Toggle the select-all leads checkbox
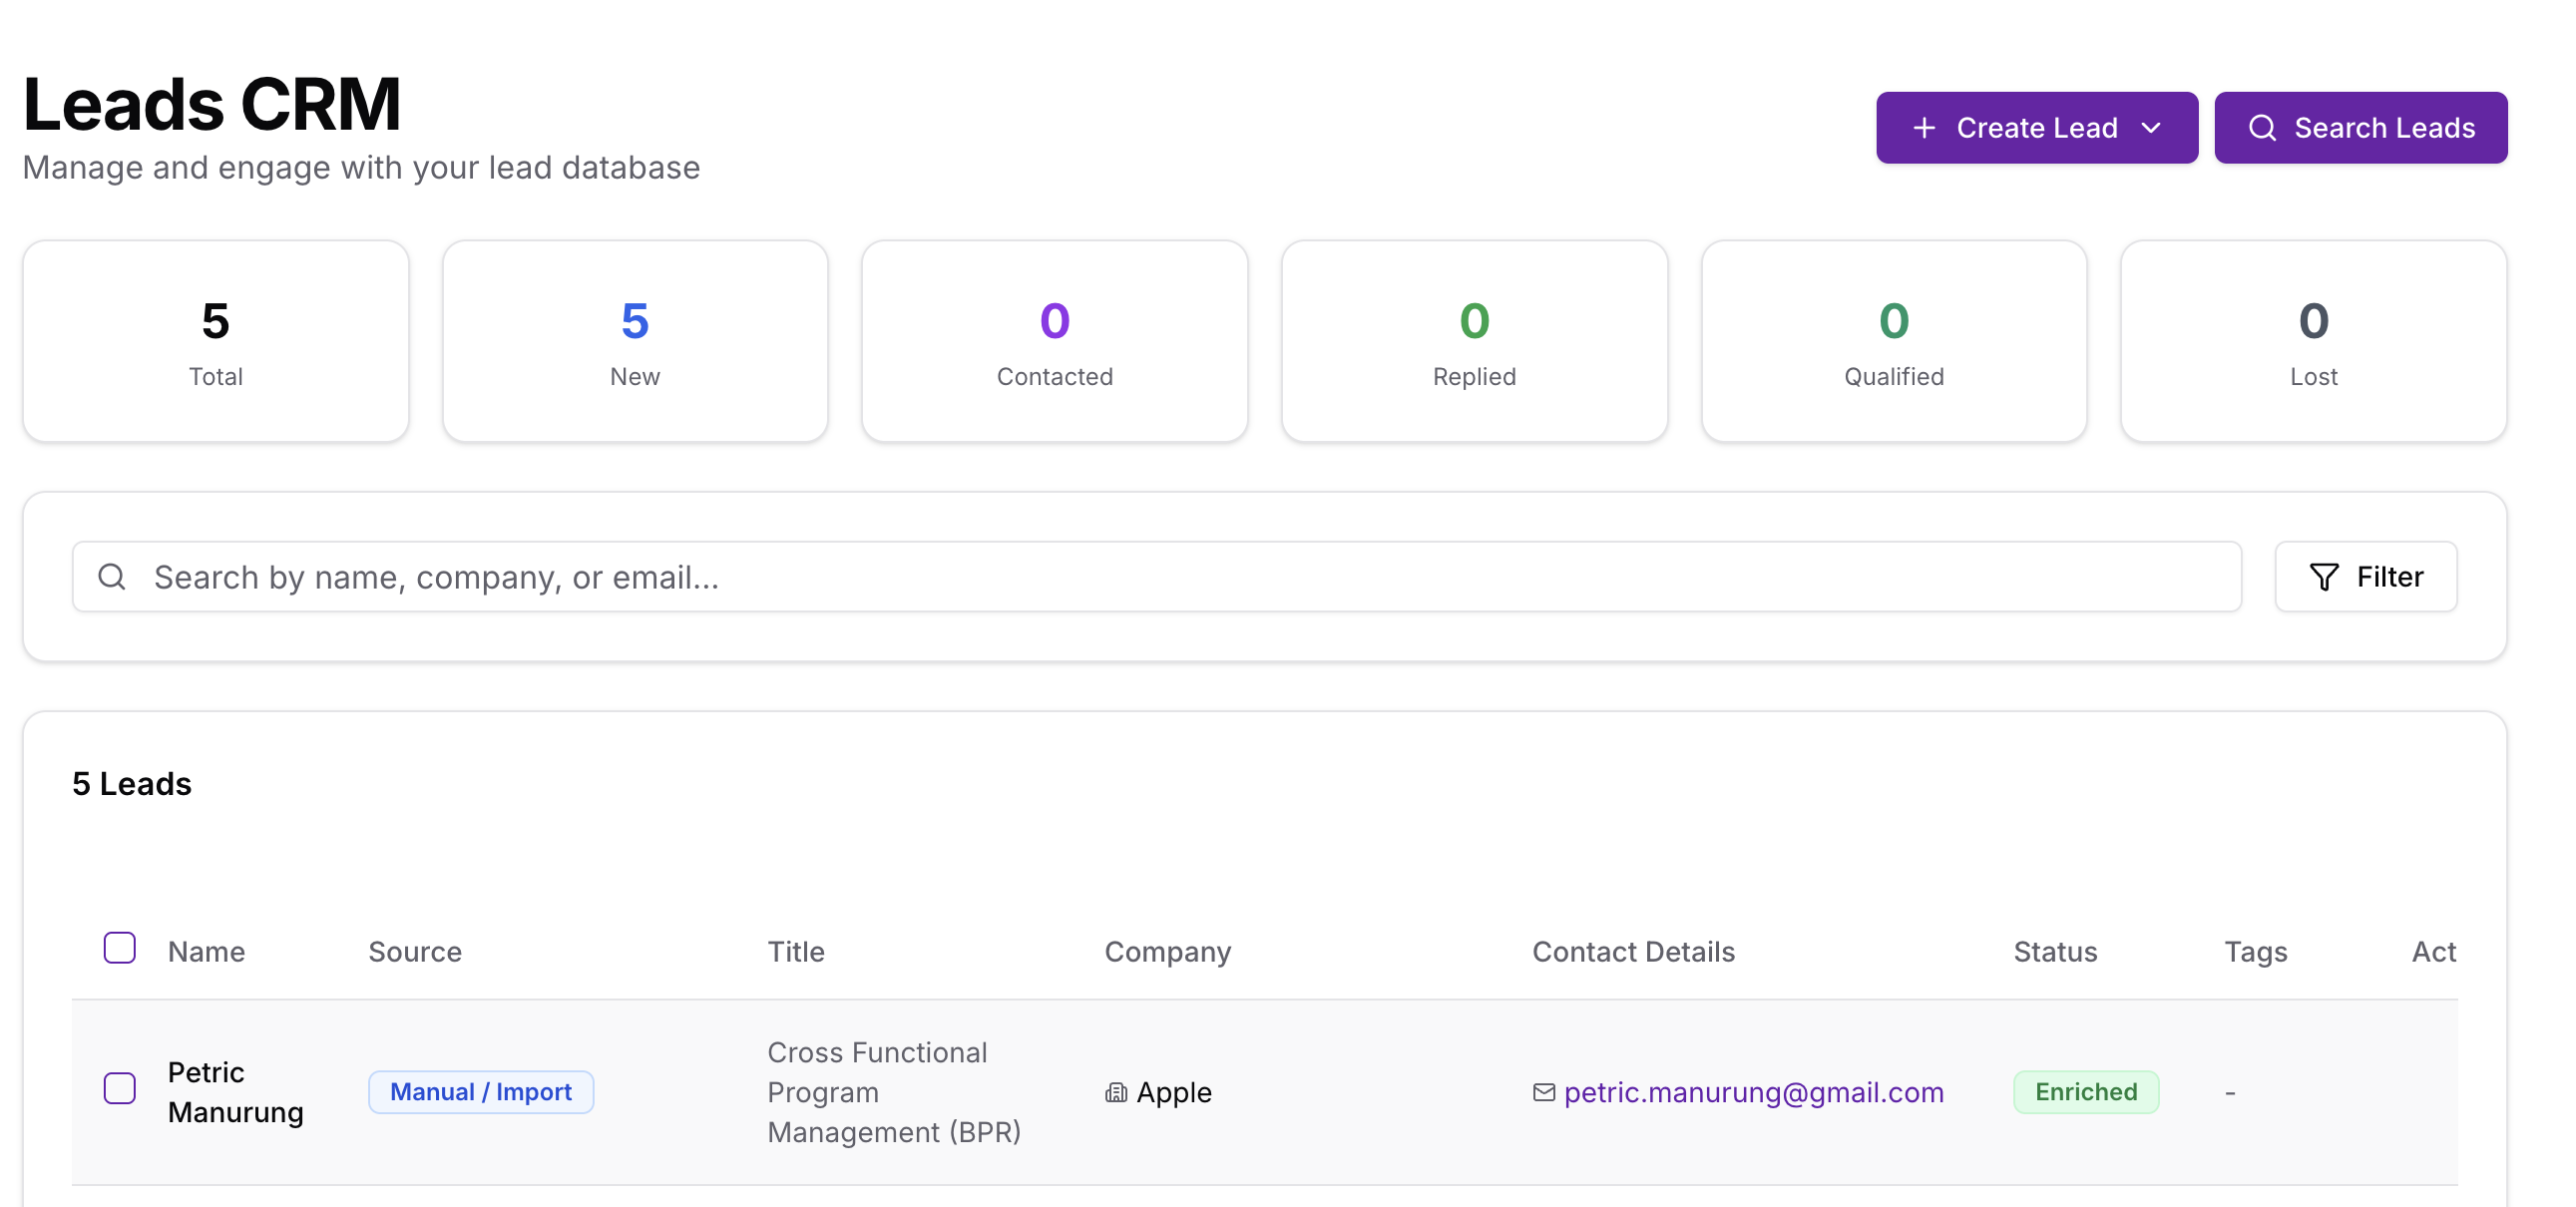Viewport: 2576px width, 1207px height. point(120,946)
